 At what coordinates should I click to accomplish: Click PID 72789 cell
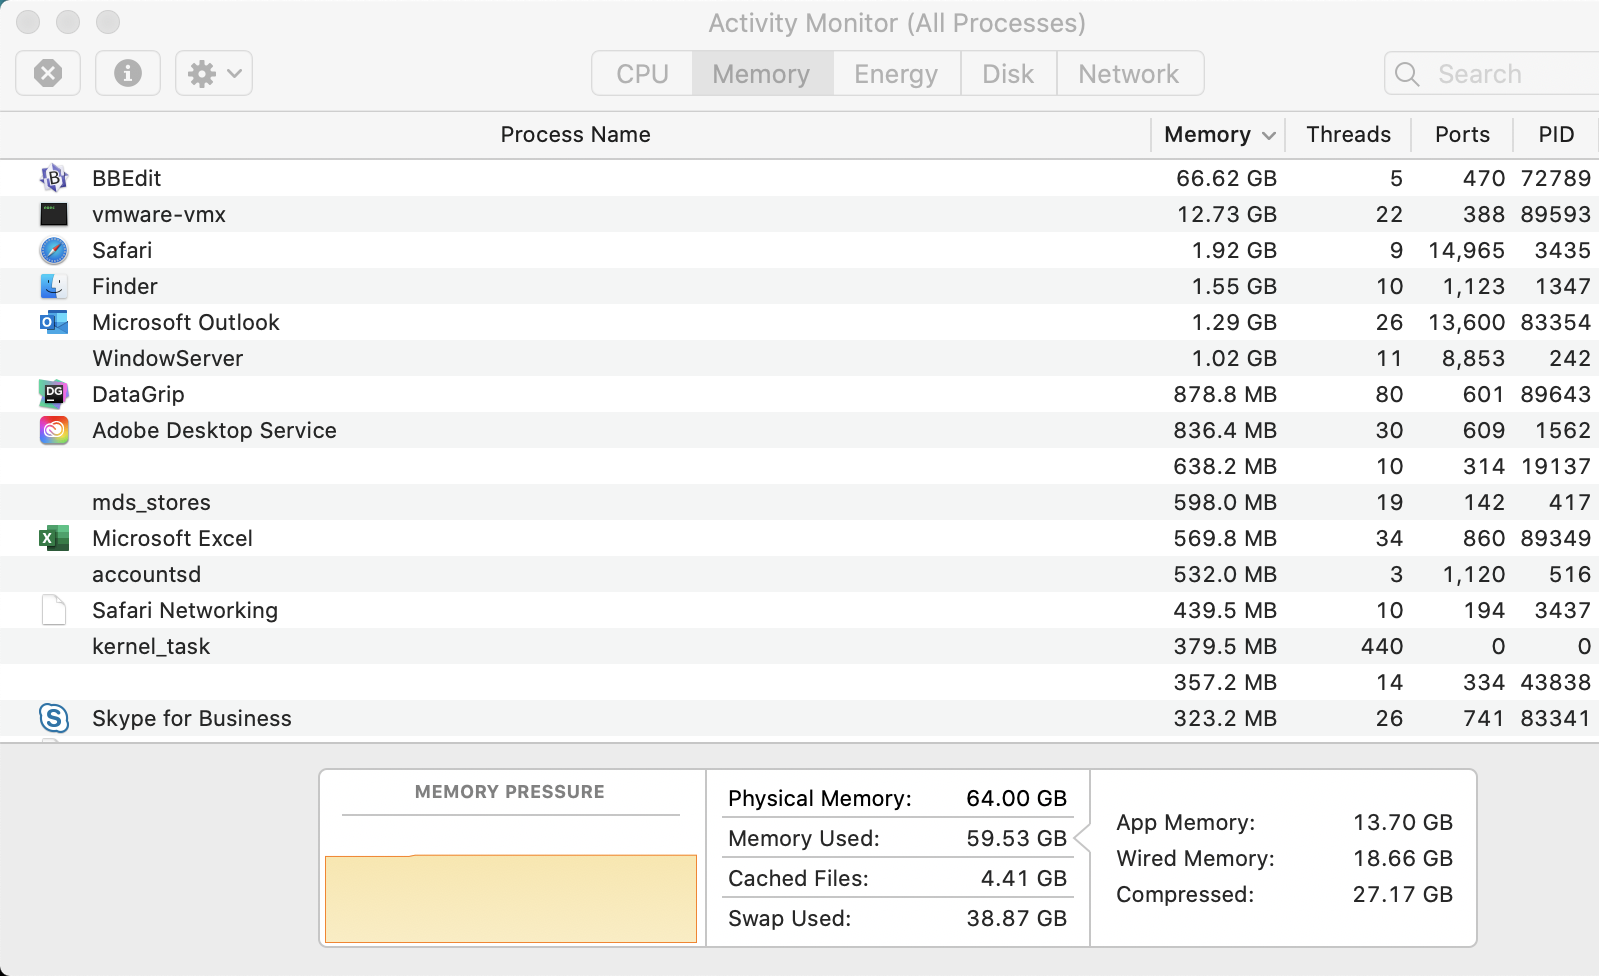tap(1556, 178)
